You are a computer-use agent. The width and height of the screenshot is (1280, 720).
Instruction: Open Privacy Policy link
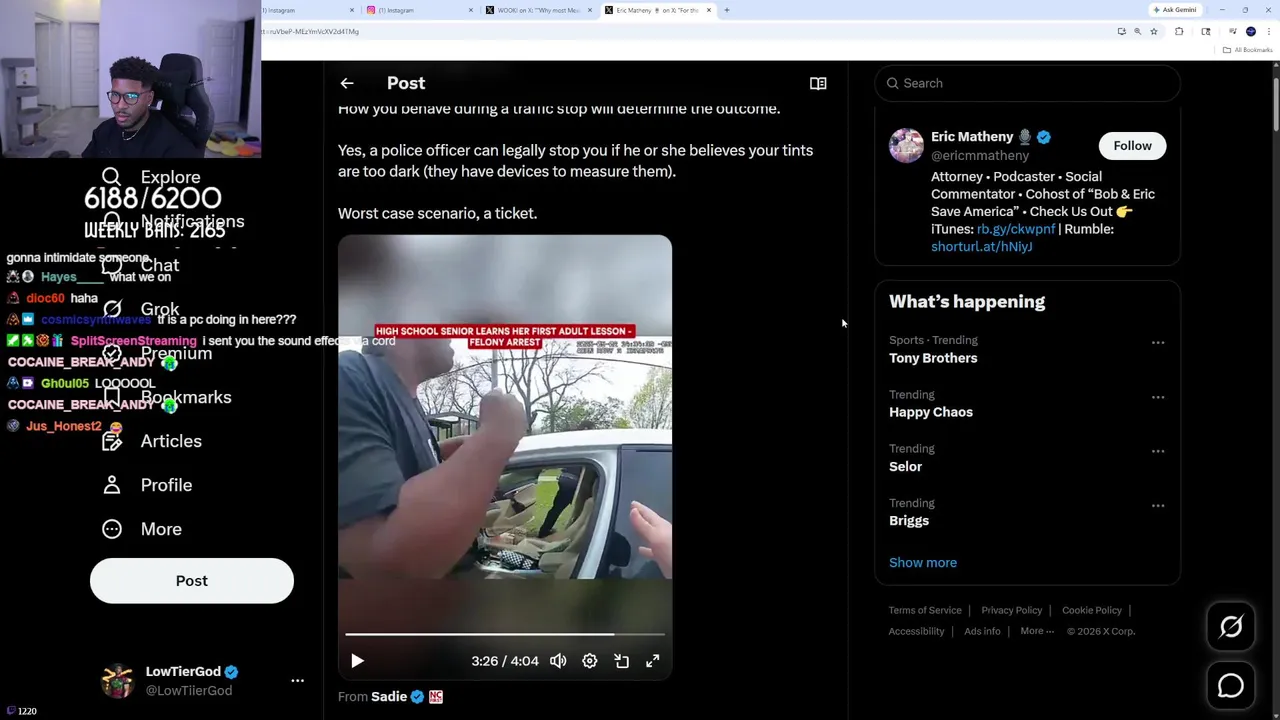1012,610
